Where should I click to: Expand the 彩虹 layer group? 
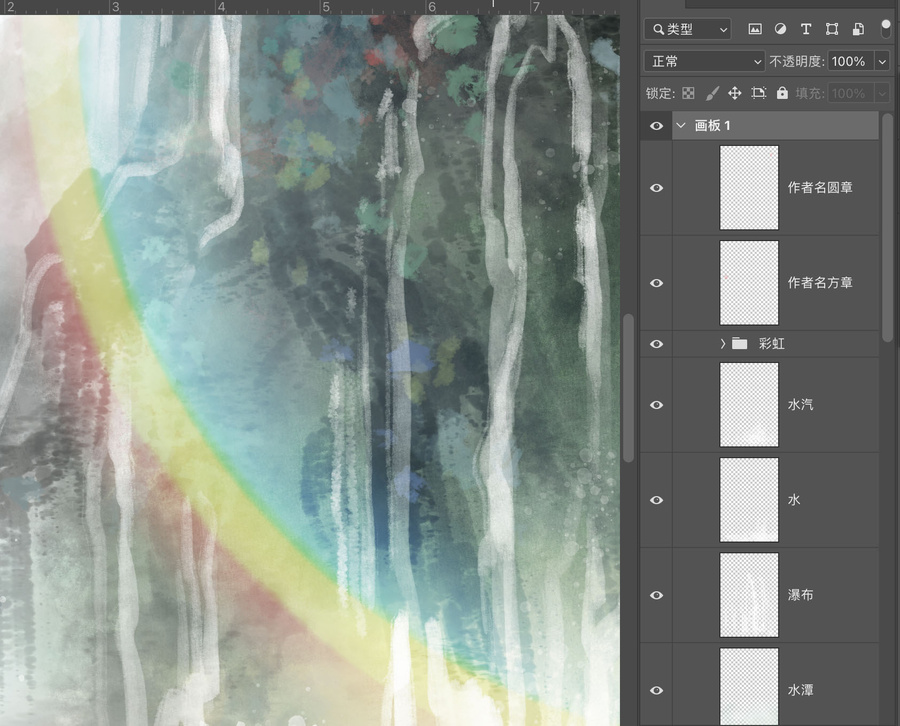pos(723,344)
